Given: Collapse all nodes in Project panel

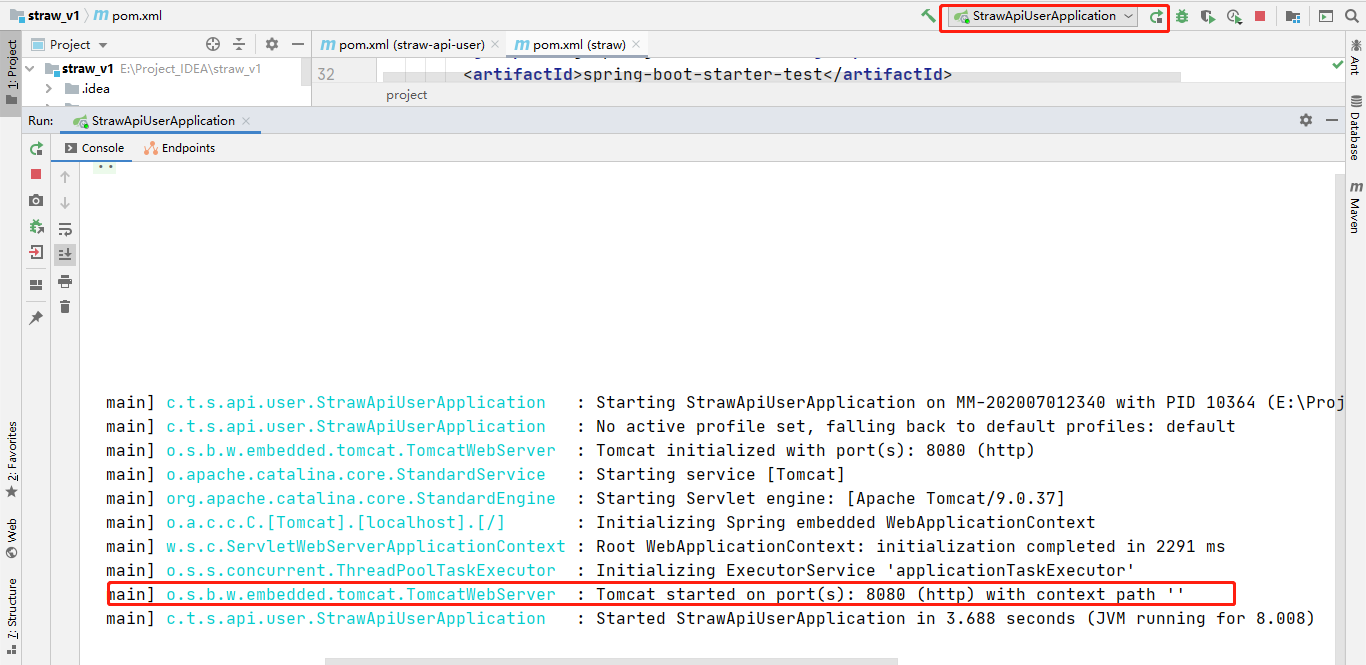Looking at the screenshot, I should point(239,44).
